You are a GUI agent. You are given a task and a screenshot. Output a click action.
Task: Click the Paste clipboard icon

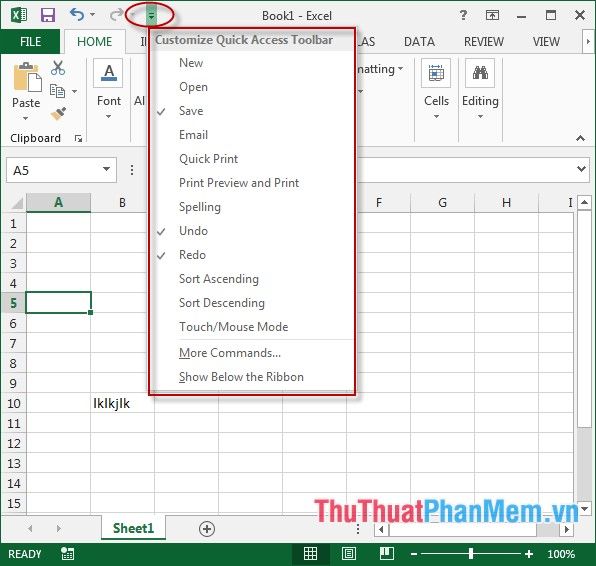pos(27,77)
